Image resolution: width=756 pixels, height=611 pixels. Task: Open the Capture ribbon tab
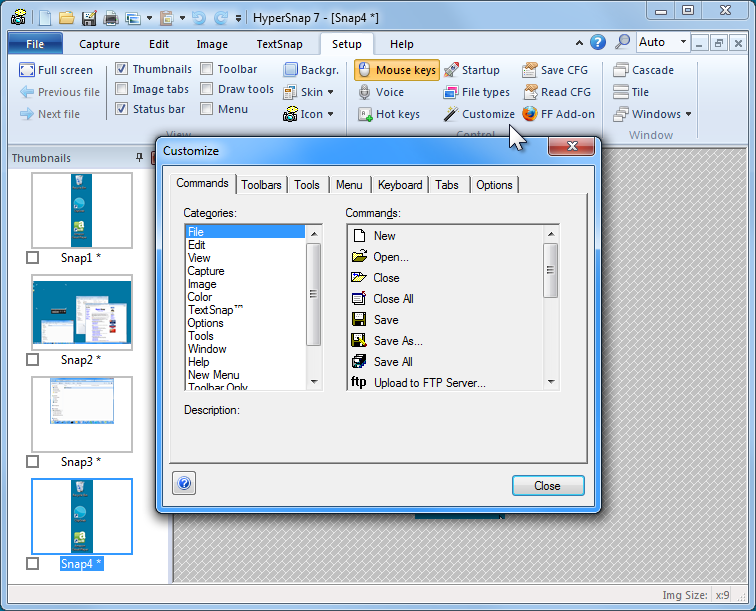pos(99,44)
